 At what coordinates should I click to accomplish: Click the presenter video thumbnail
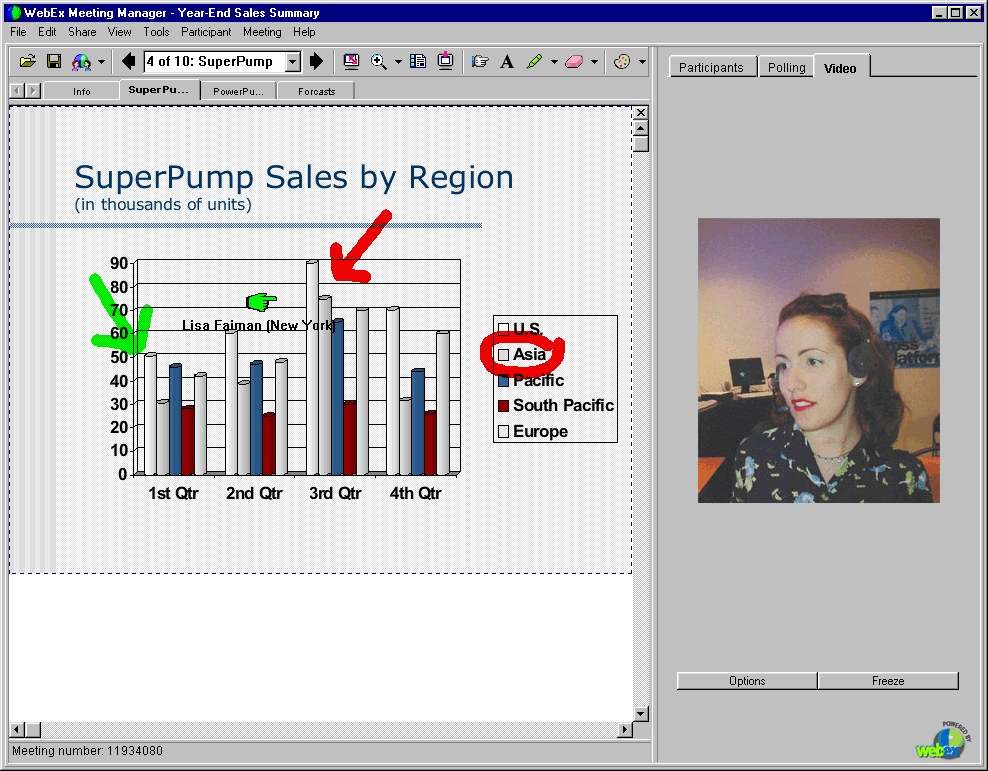(x=819, y=360)
